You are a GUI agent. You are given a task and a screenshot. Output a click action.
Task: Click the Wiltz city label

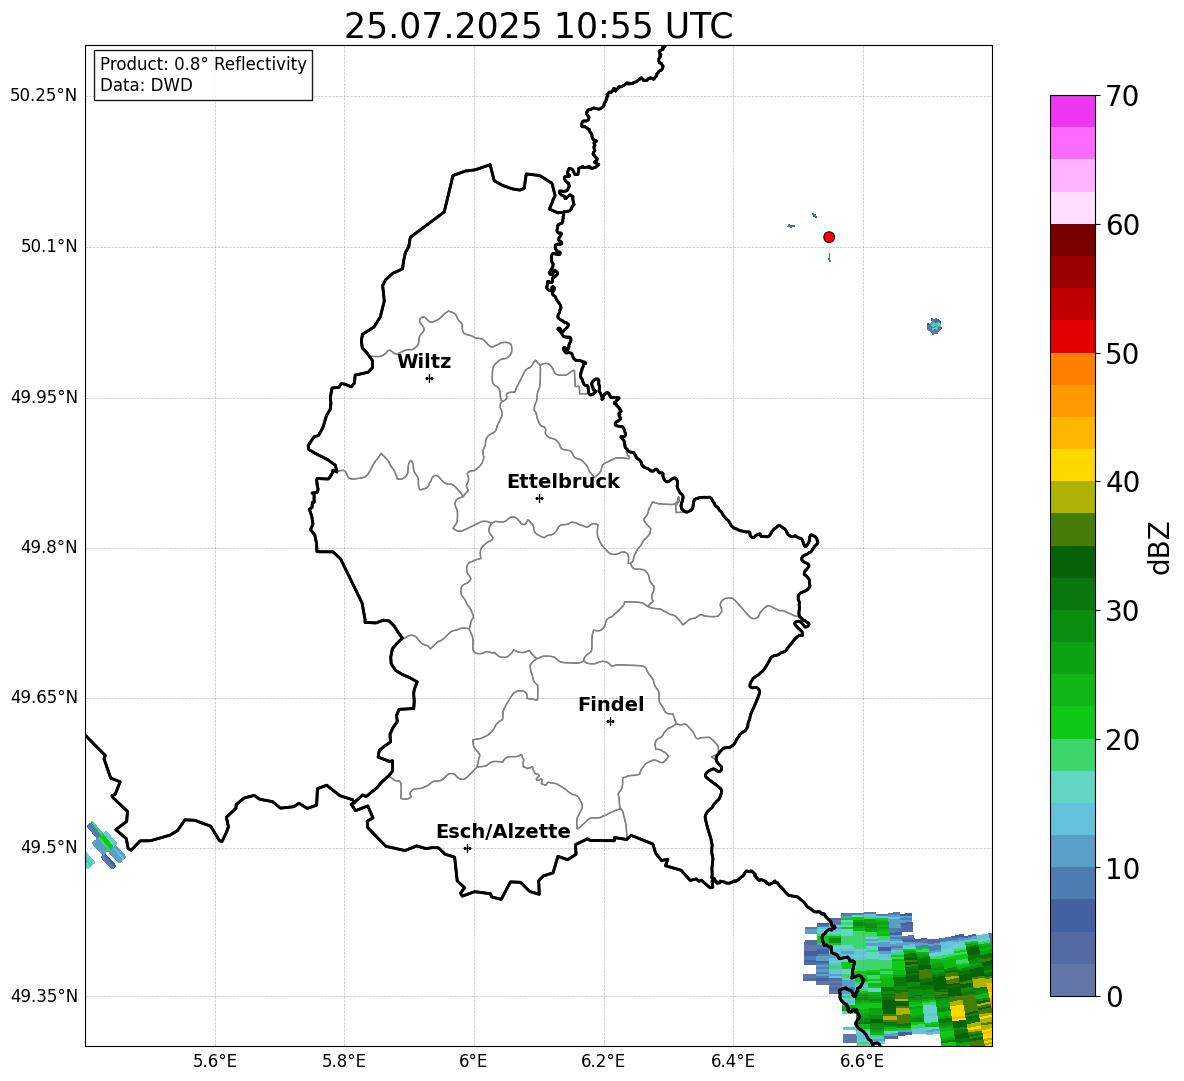[x=424, y=362]
